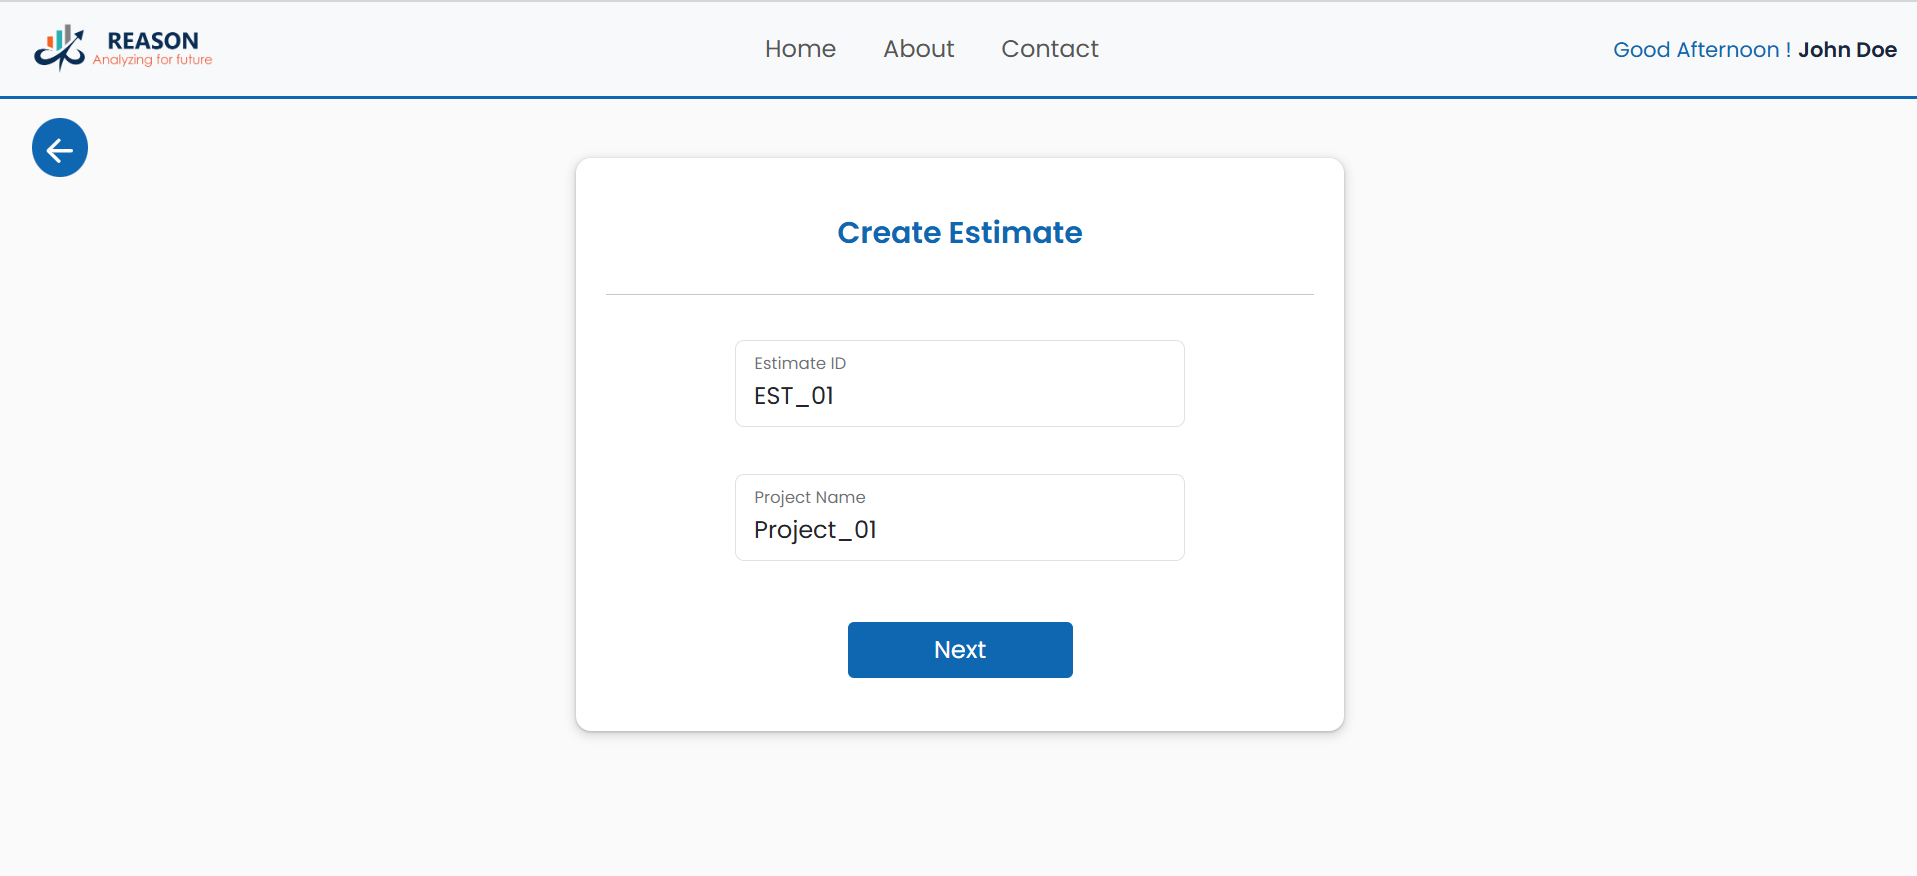Click the blue back arrow button

click(60, 148)
